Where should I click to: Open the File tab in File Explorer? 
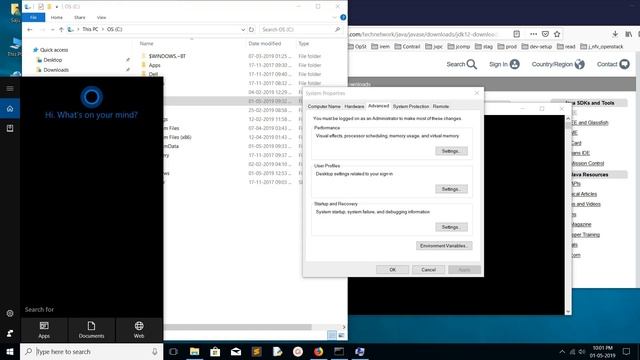point(33,18)
